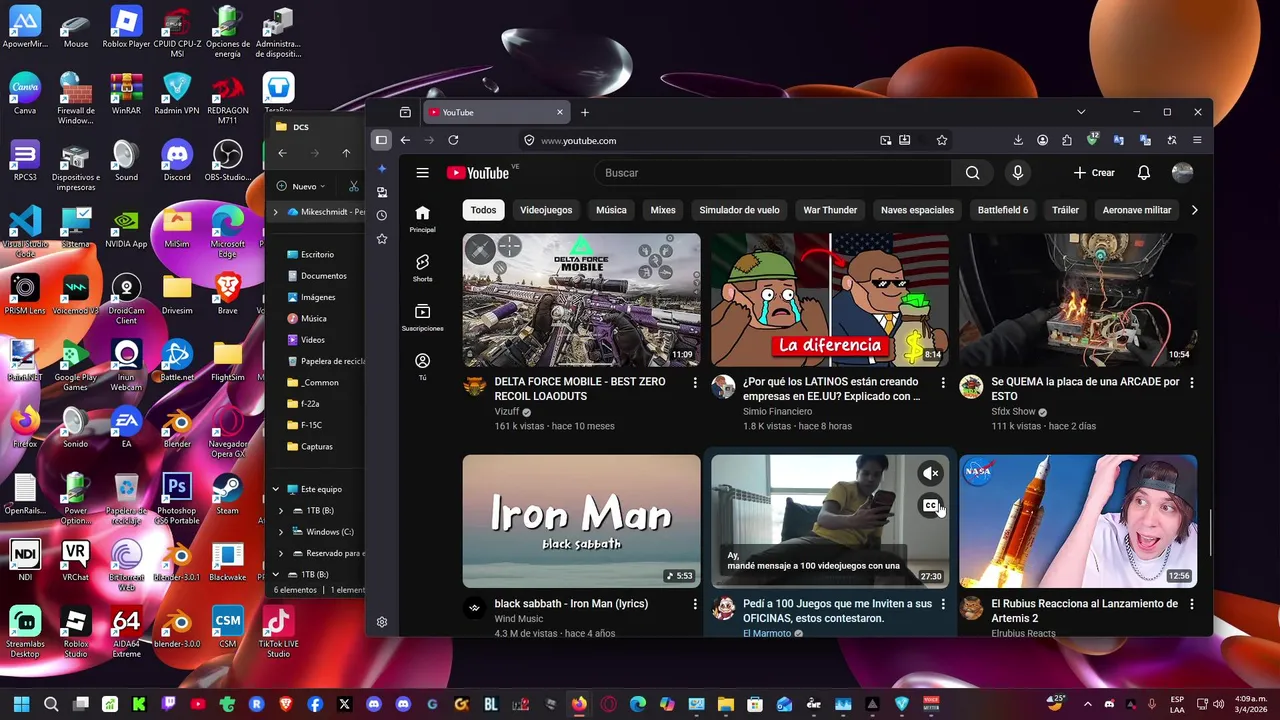Open options for black sabbath Iron Man video

tap(695, 604)
